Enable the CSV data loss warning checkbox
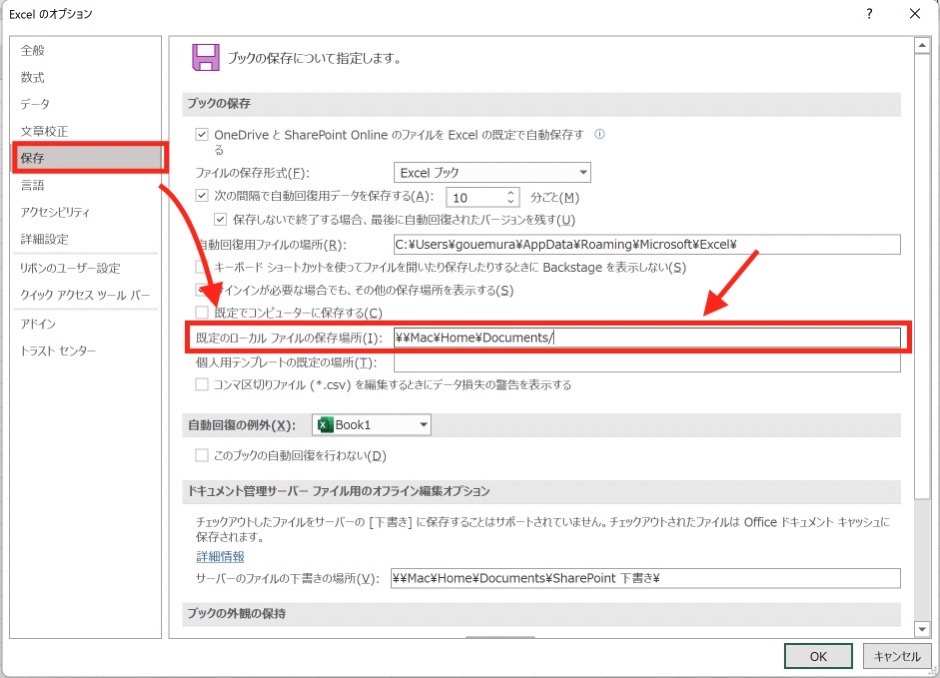This screenshot has width=940, height=678. (x=202, y=384)
